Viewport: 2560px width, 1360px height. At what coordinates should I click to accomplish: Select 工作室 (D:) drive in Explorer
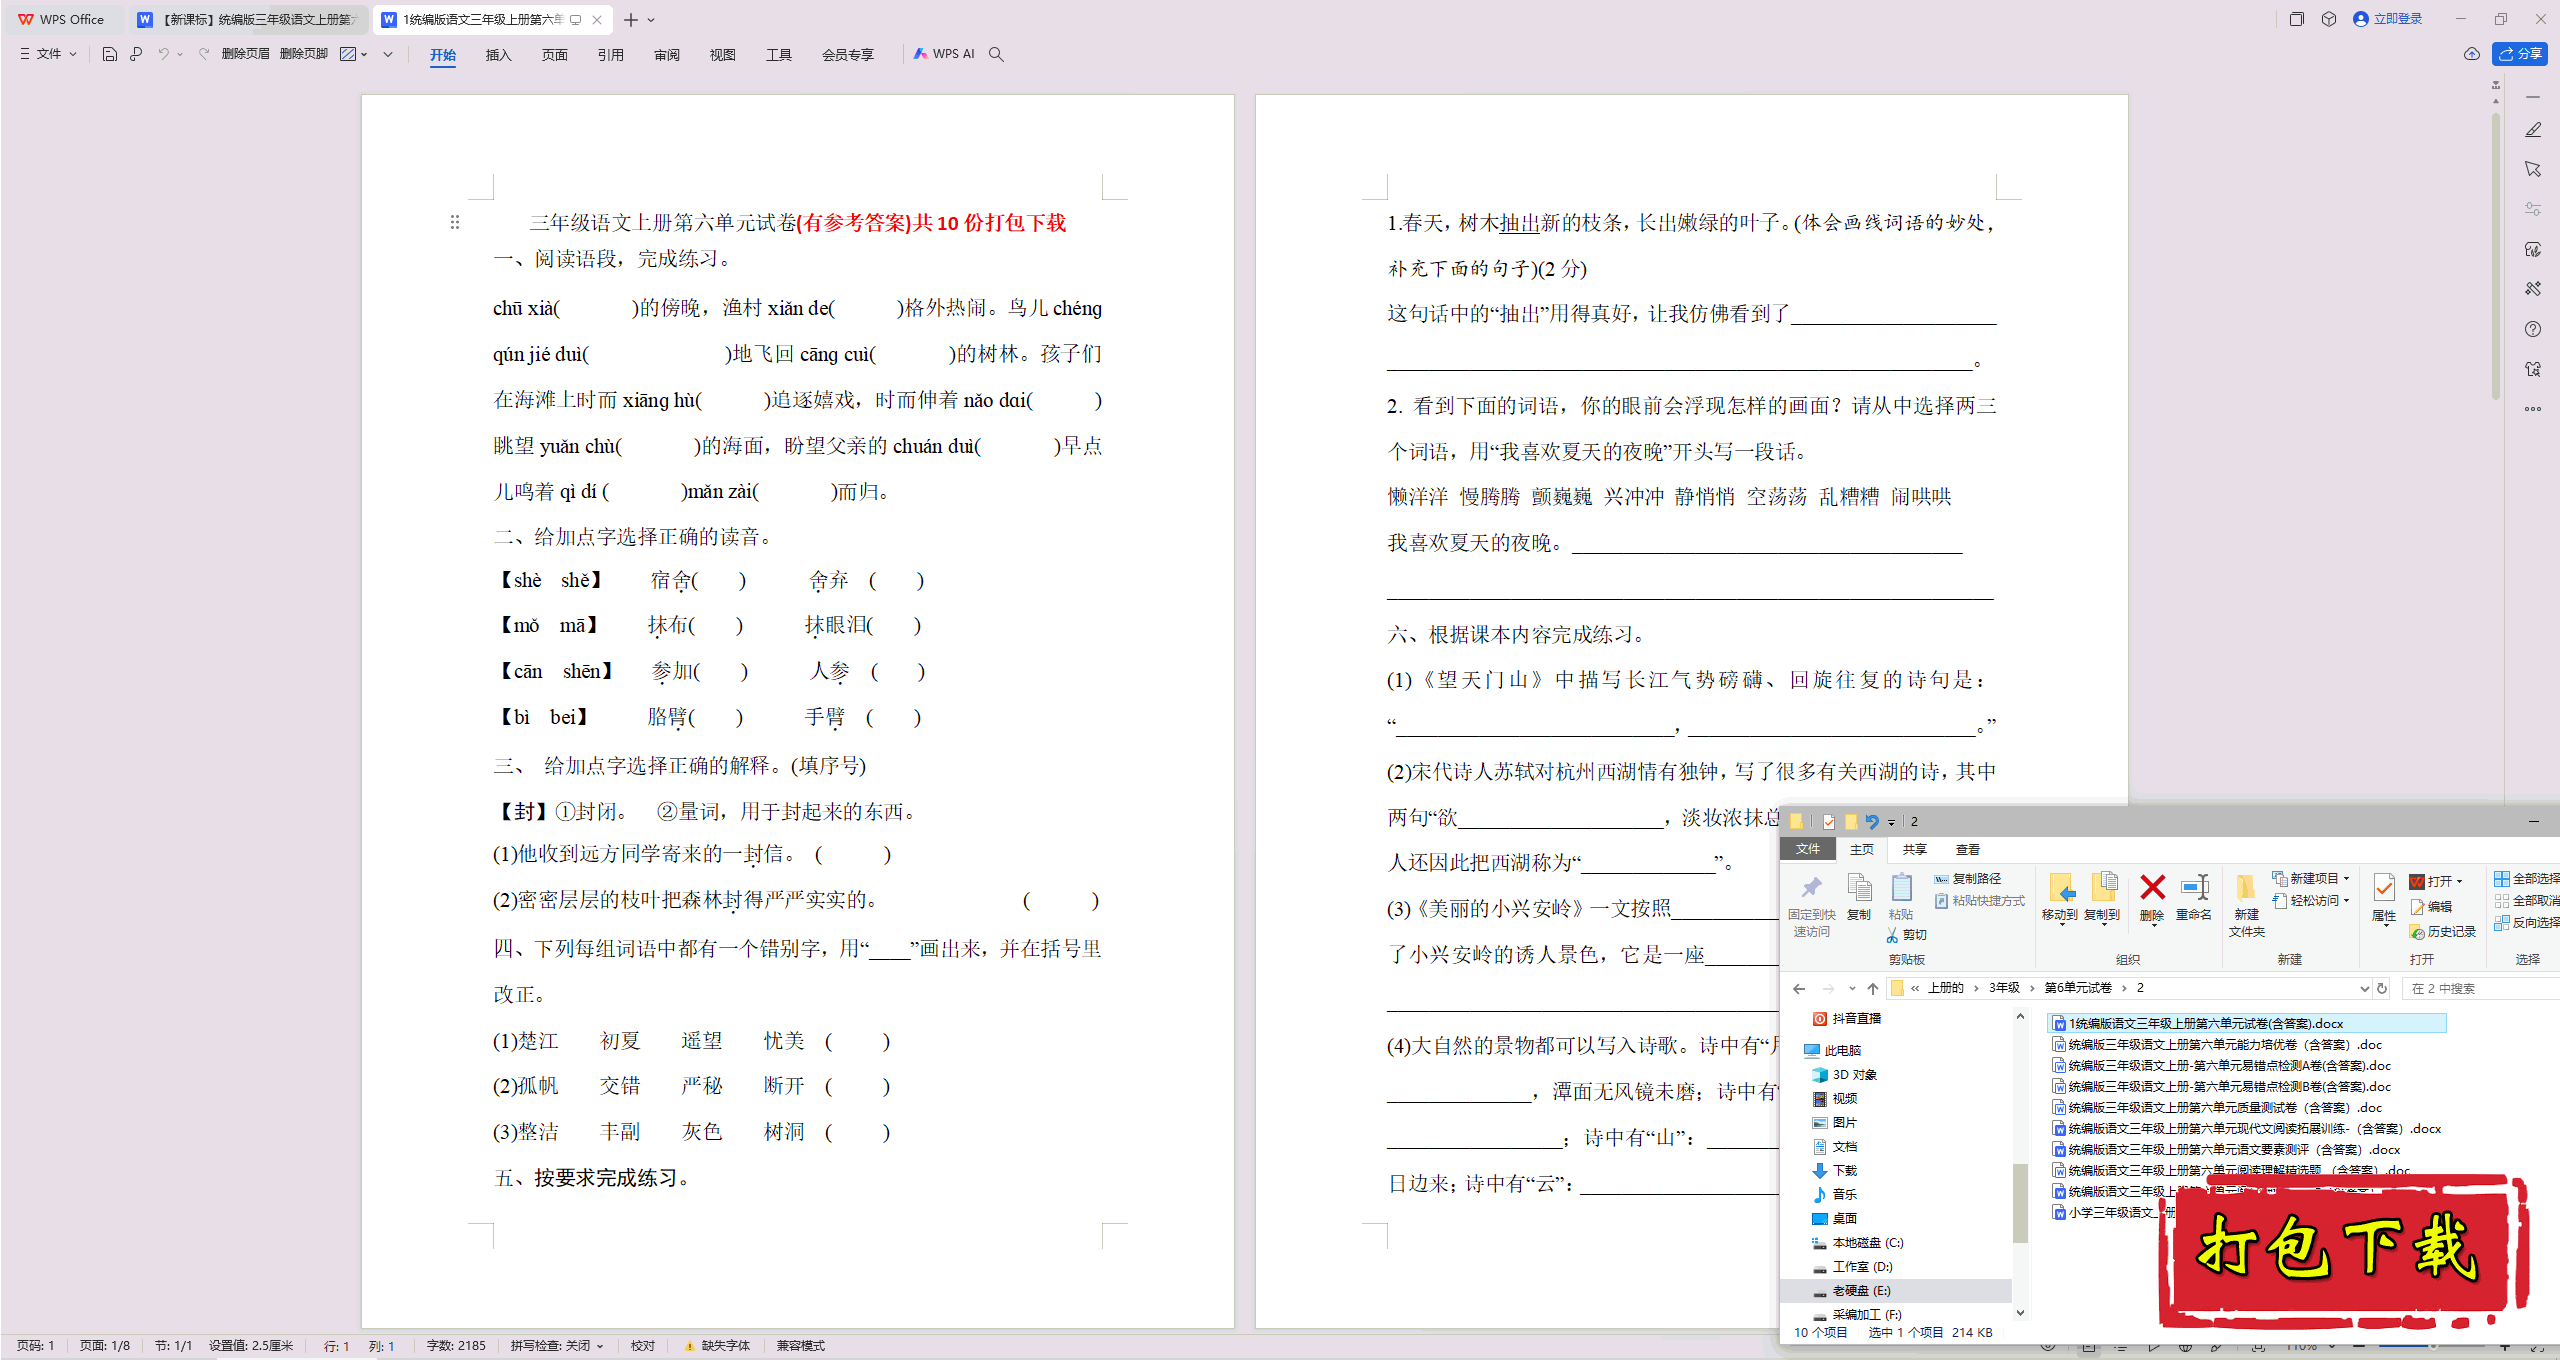tap(1852, 1266)
